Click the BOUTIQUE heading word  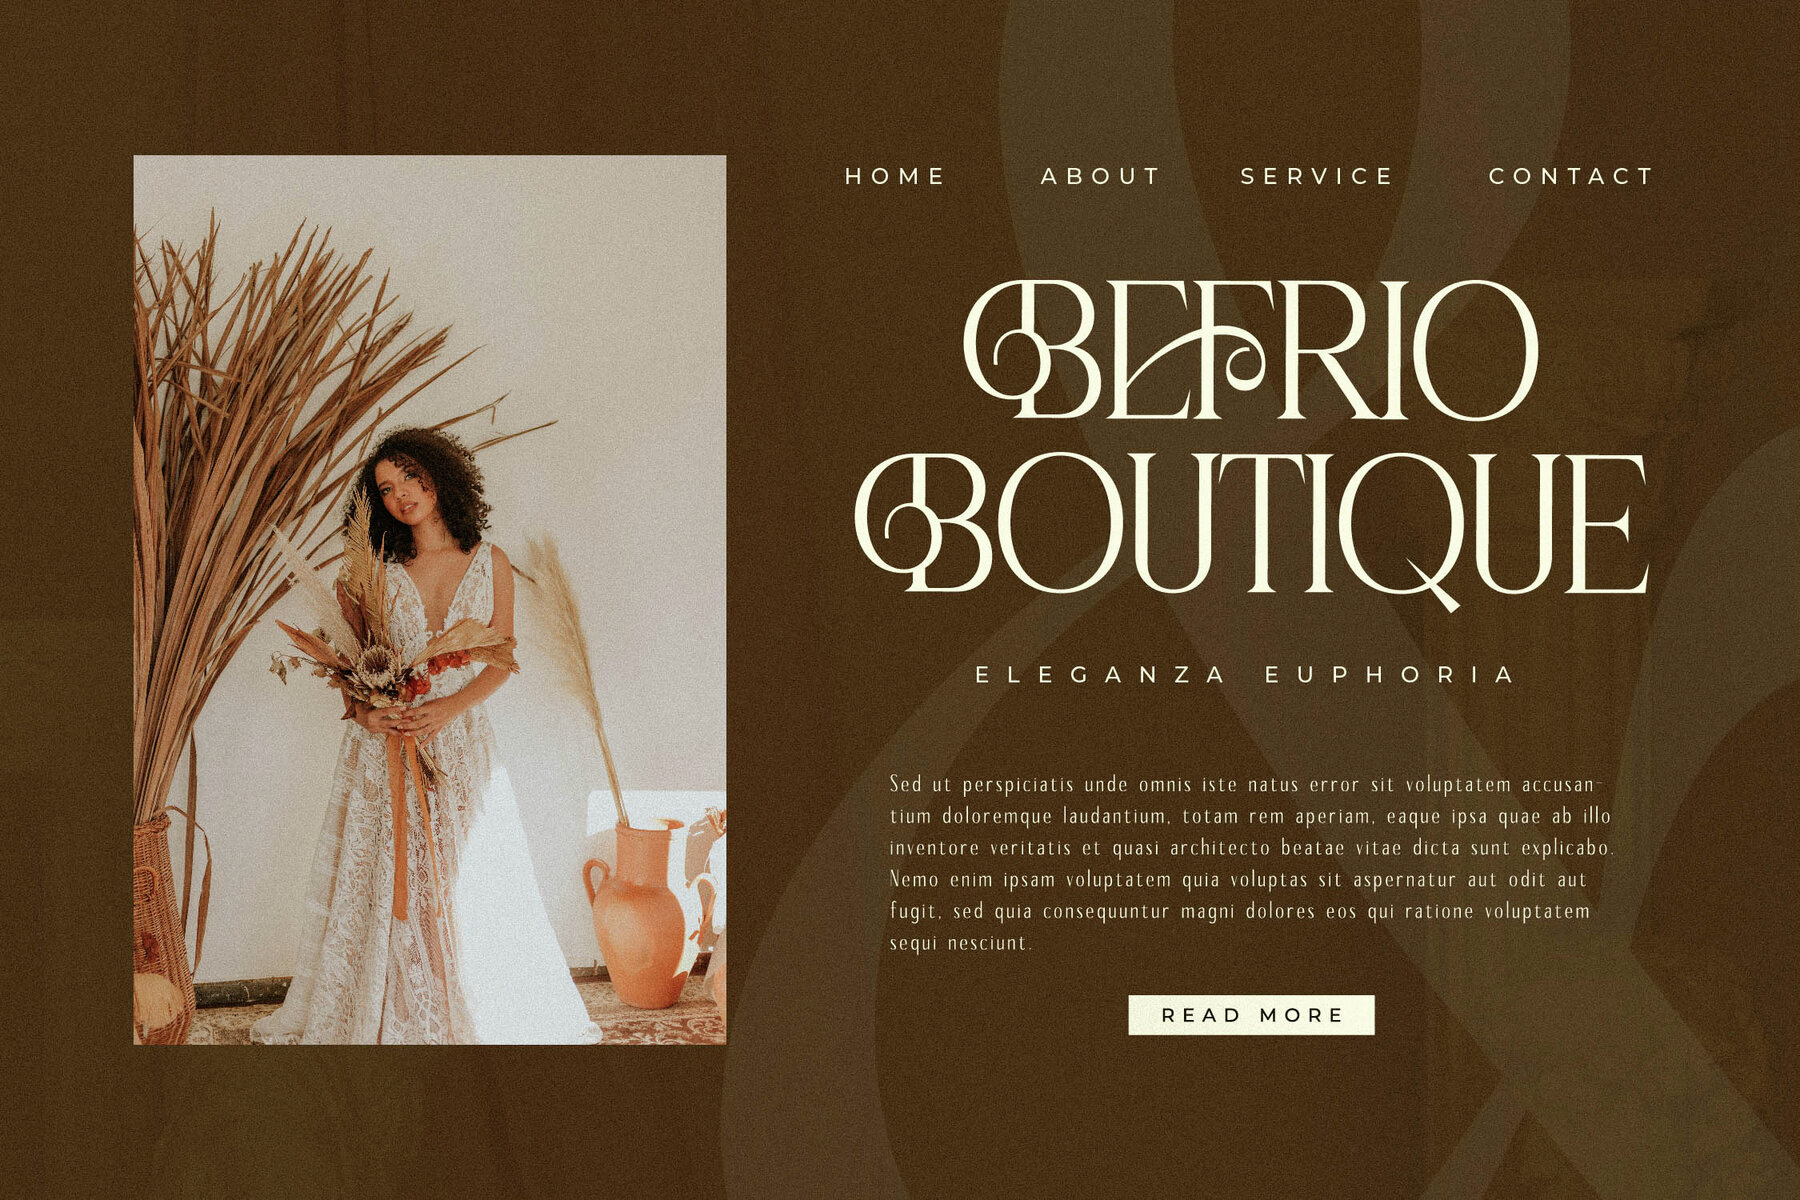[1251, 528]
